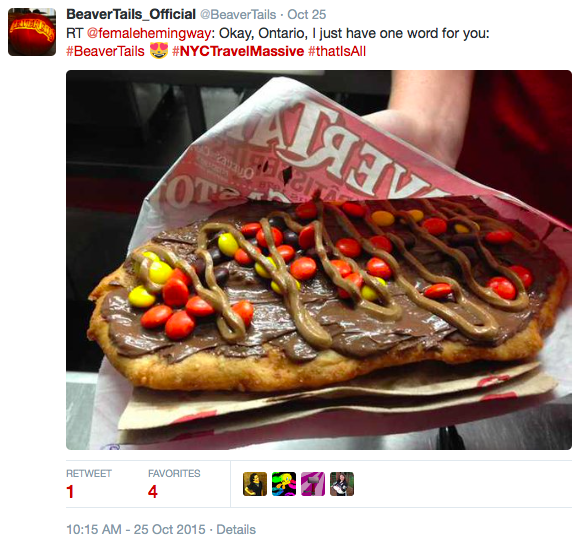Viewport: 583px width, 544px height.
Task: Click the favorites number 4
Action: click(153, 492)
